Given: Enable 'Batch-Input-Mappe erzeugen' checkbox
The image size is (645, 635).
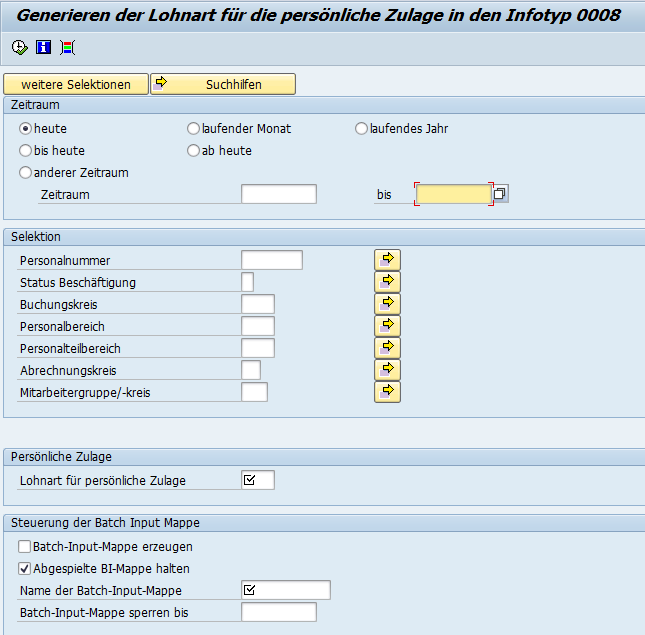Looking at the screenshot, I should tap(25, 547).
